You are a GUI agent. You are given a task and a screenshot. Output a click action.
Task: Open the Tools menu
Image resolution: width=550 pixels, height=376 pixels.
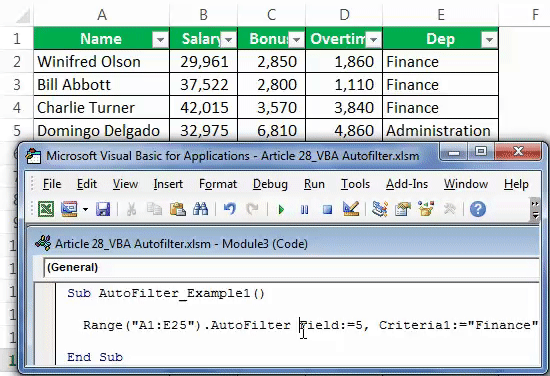(x=355, y=184)
